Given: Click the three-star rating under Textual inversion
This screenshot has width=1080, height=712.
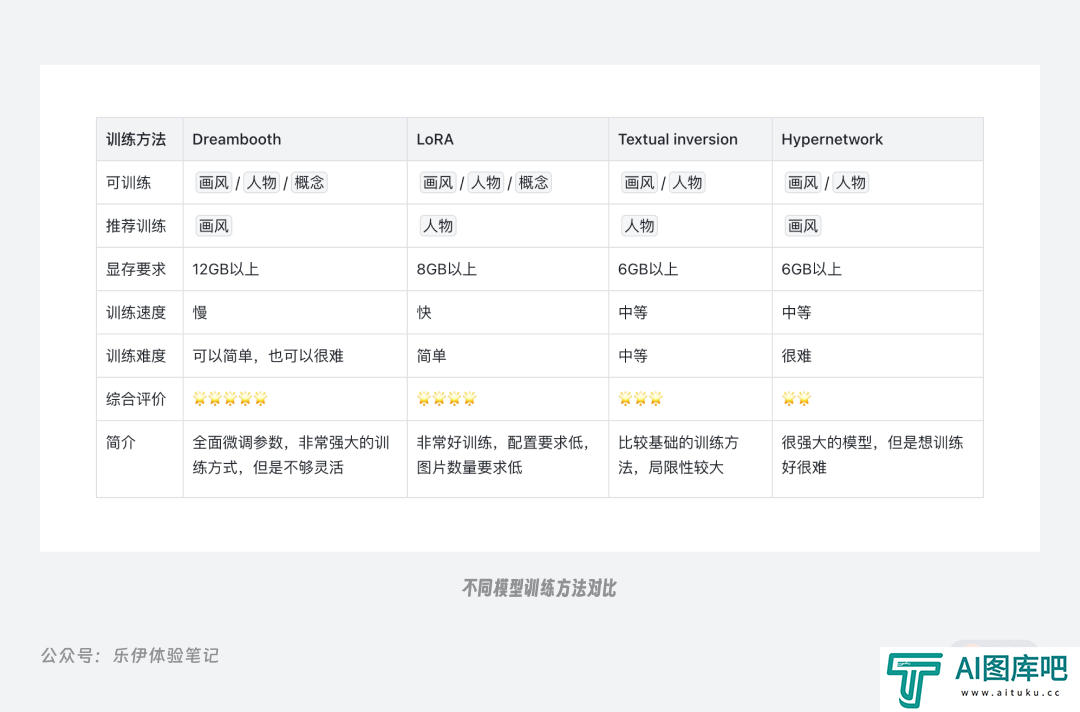Looking at the screenshot, I should pos(641,399).
